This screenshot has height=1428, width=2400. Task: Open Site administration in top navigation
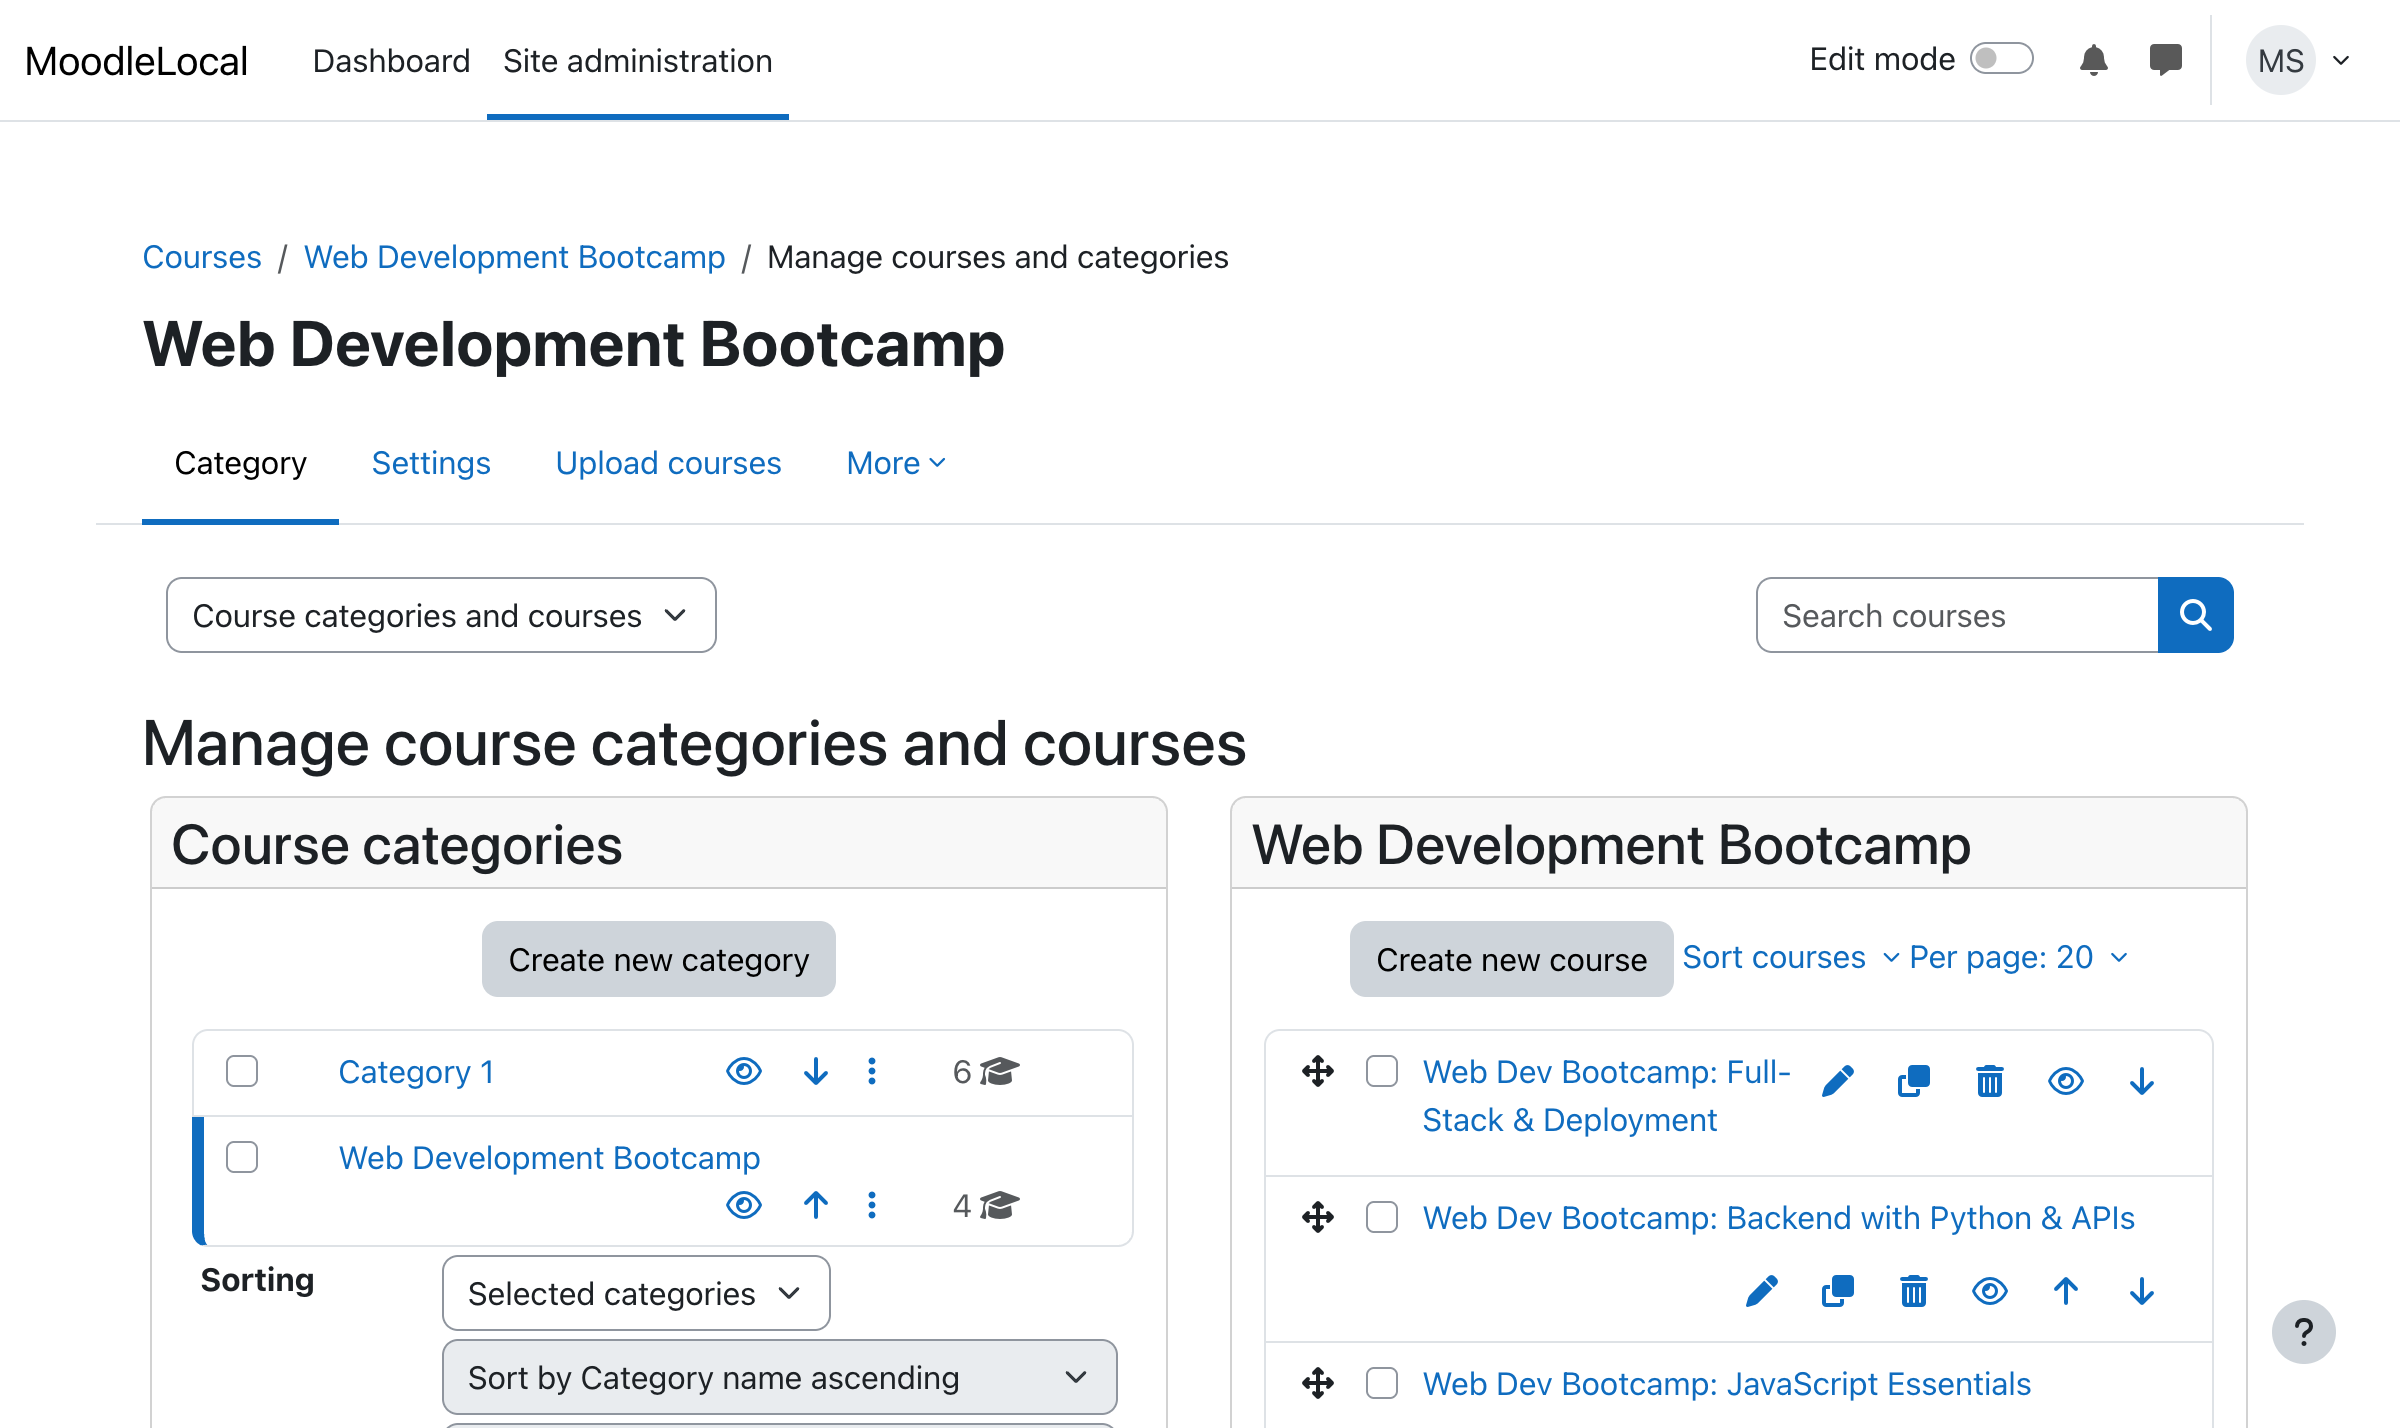click(638, 60)
